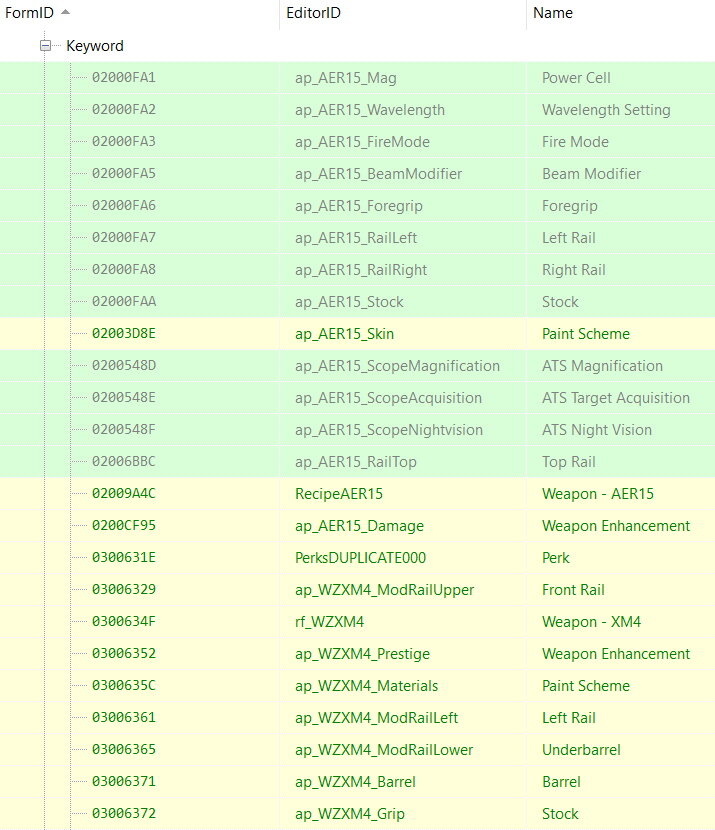
Task: Click EditorID ap_AER15_Skin
Action: (x=344, y=334)
